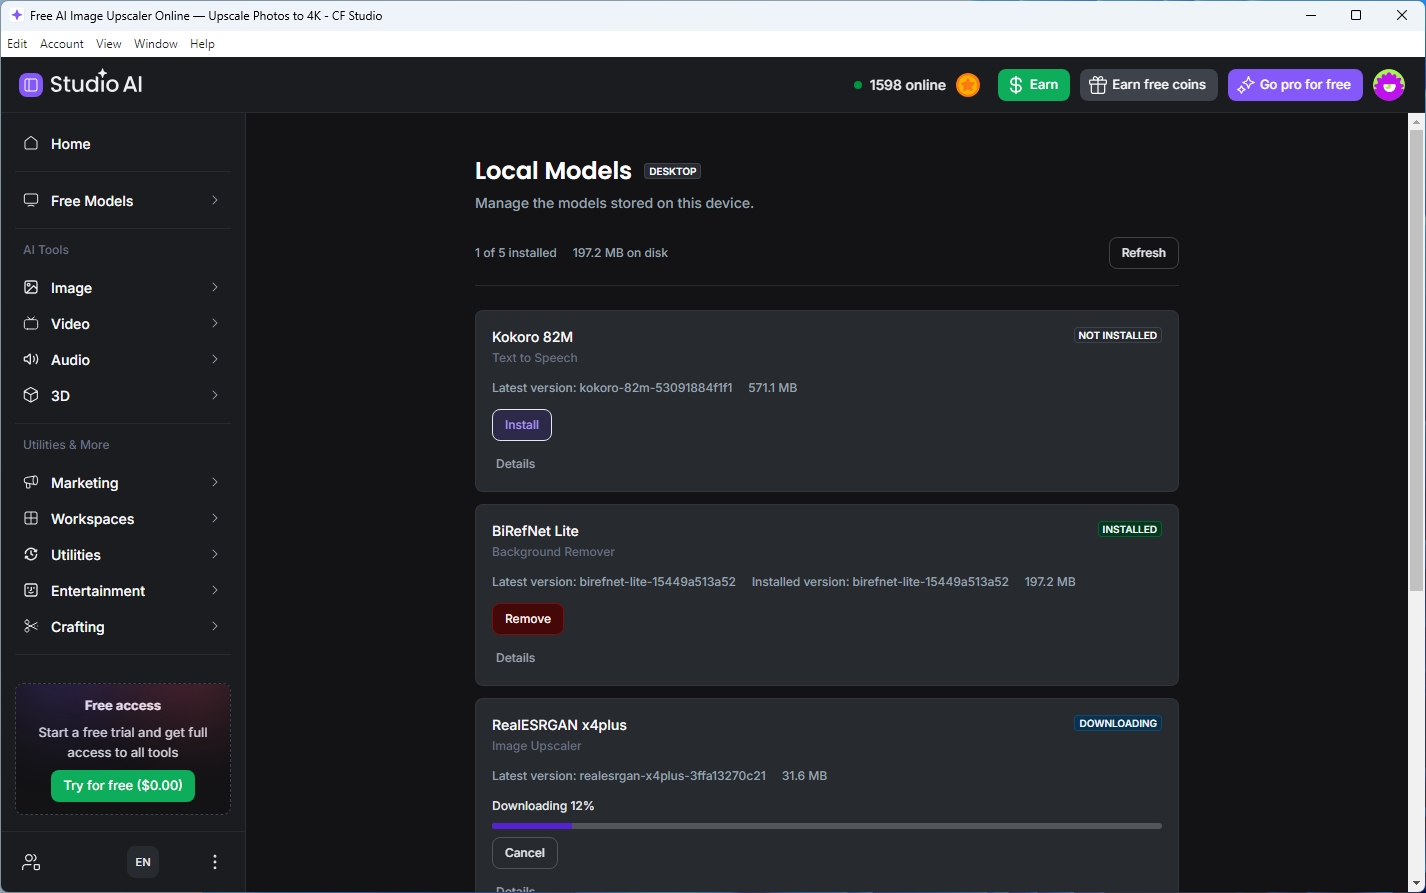Click the vertical scrollbar of the models page
1426x893 pixels.
click(1416, 360)
